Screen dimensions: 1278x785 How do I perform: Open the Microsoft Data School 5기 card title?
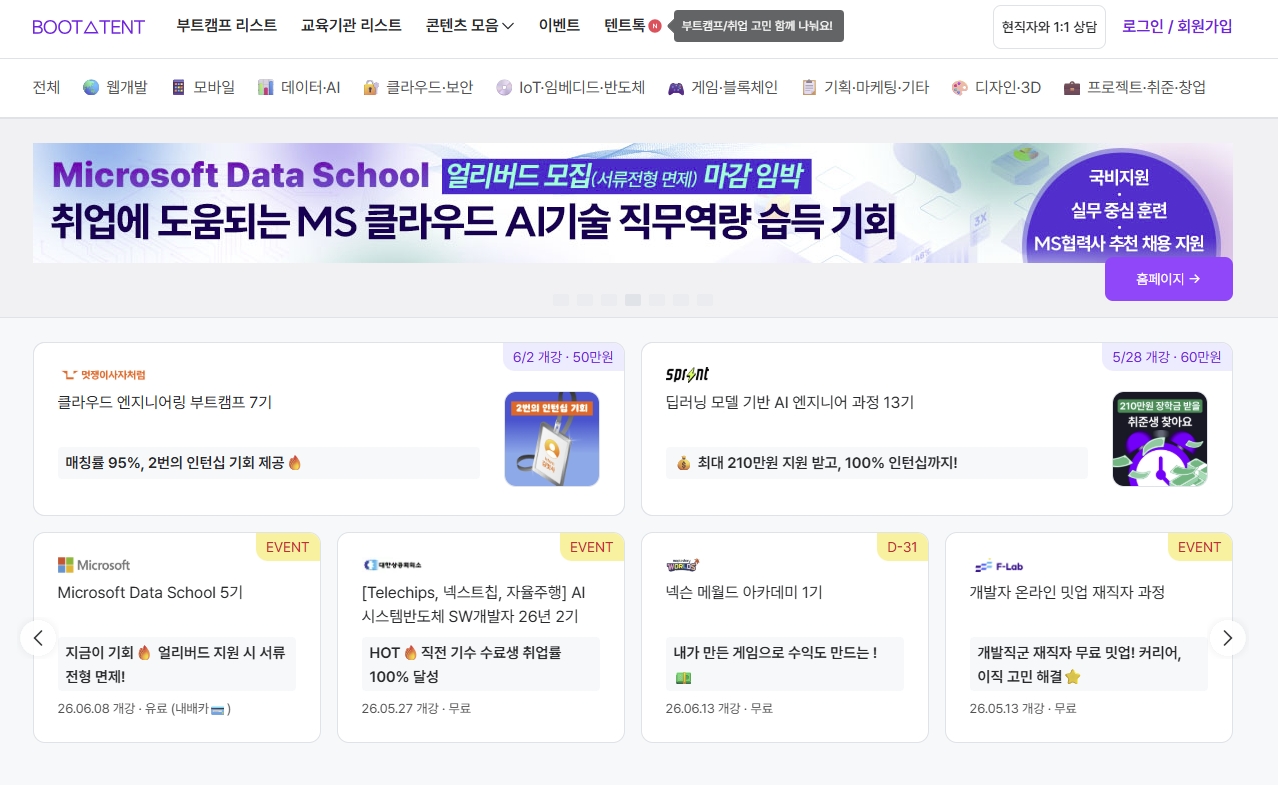coord(150,592)
